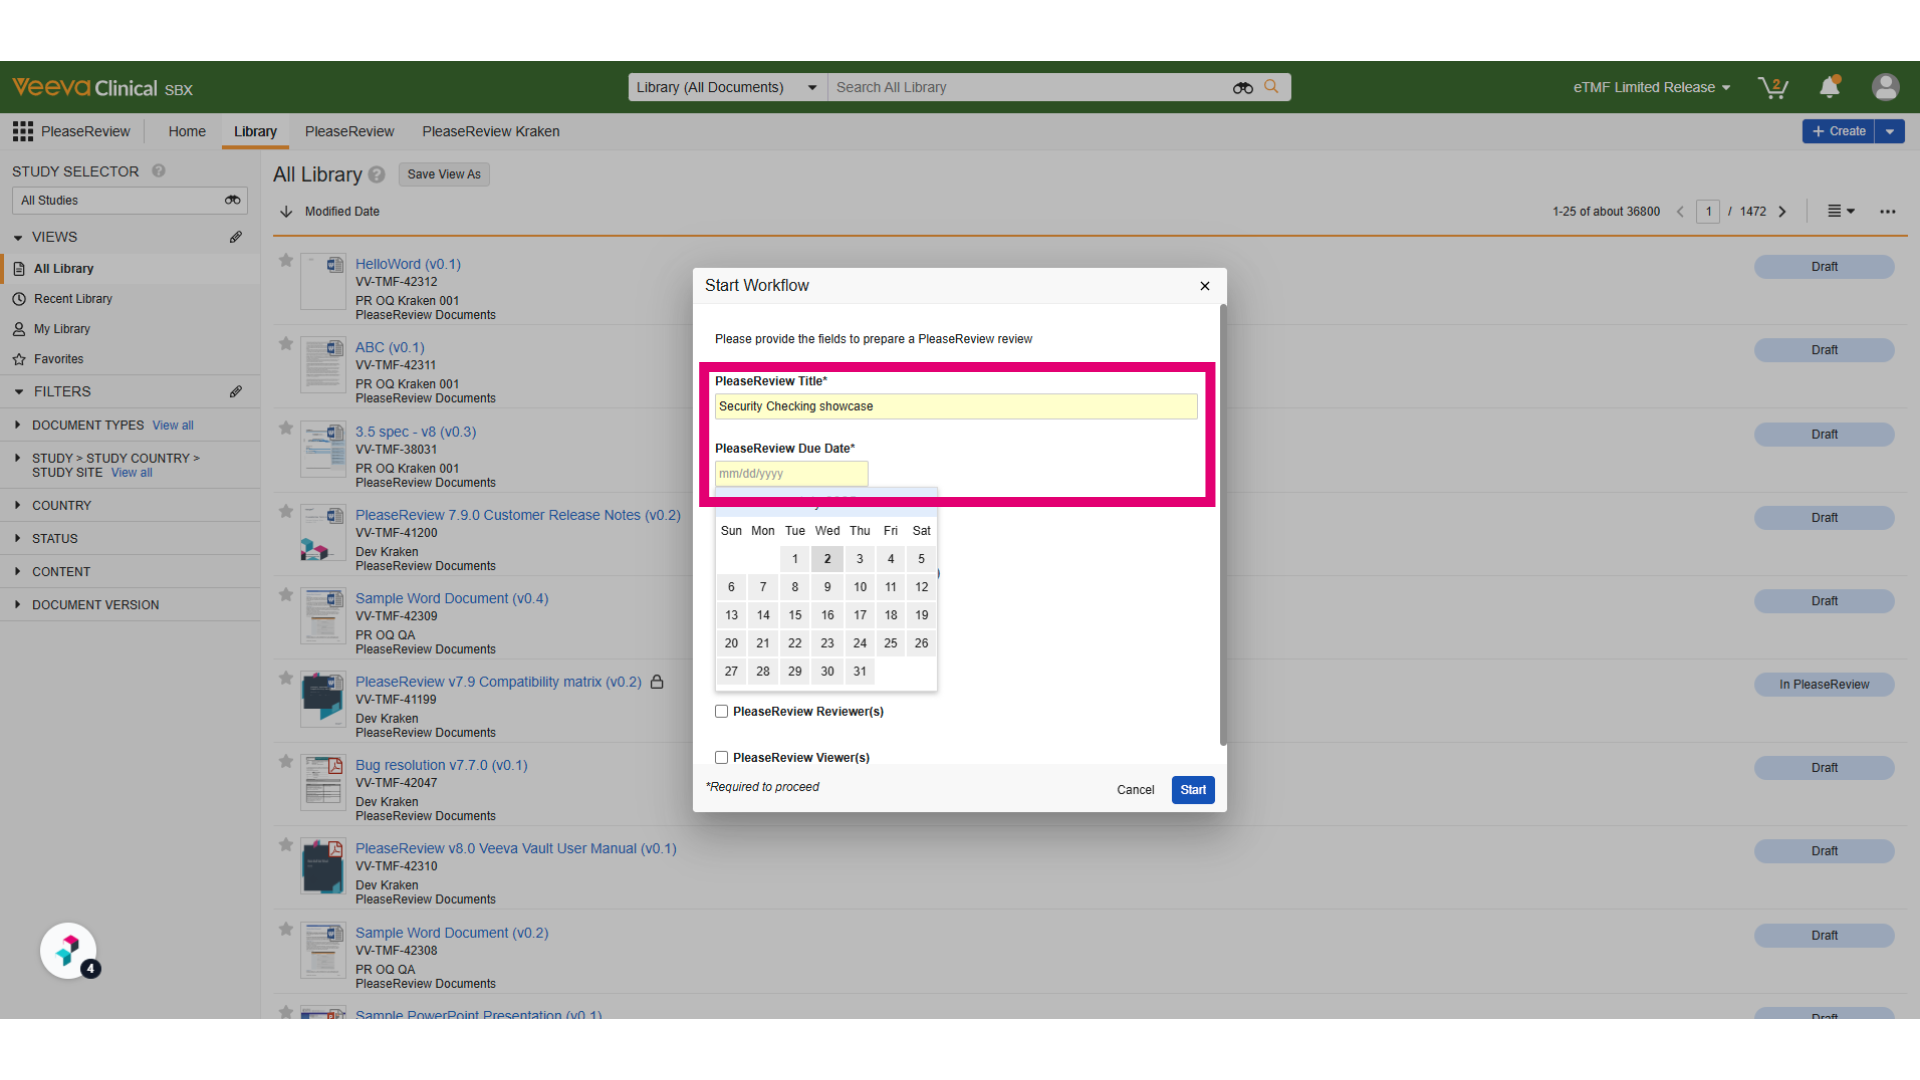Edit views with the pencil icon
1920x1080 pixels.
pyautogui.click(x=236, y=237)
